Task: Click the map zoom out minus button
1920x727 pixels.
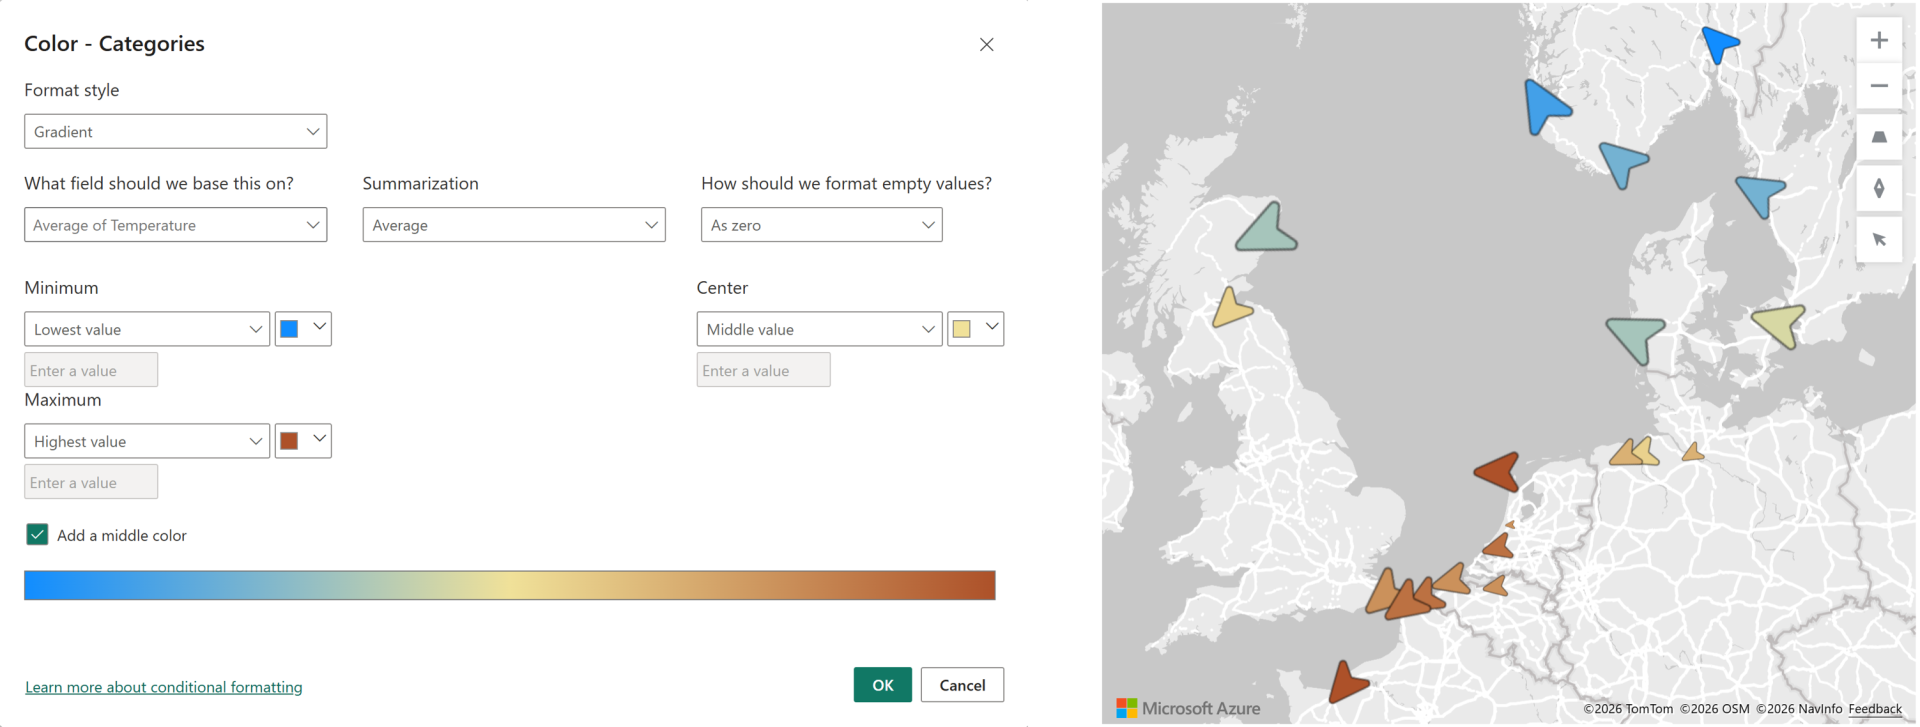Action: click(x=1879, y=87)
